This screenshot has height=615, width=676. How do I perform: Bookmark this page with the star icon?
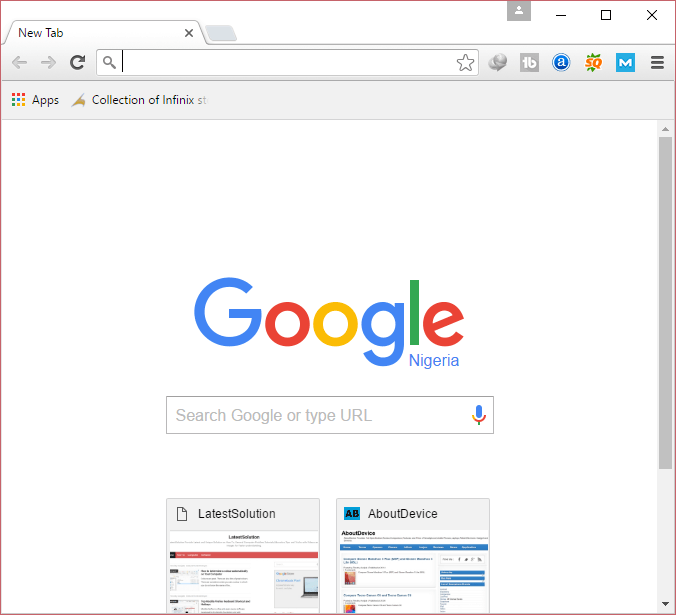click(x=465, y=63)
